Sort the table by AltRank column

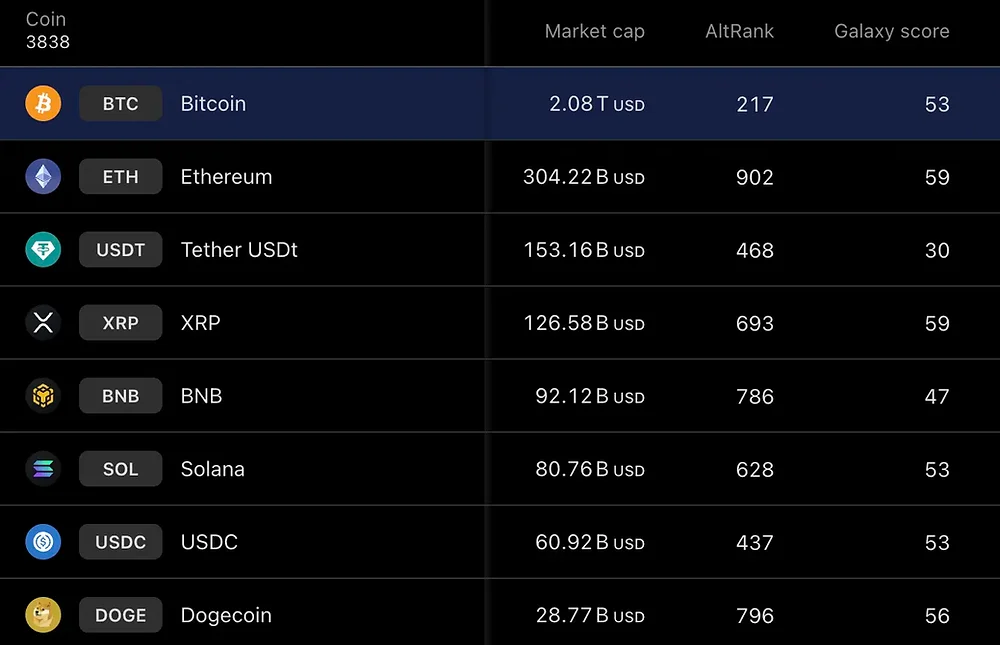(739, 31)
